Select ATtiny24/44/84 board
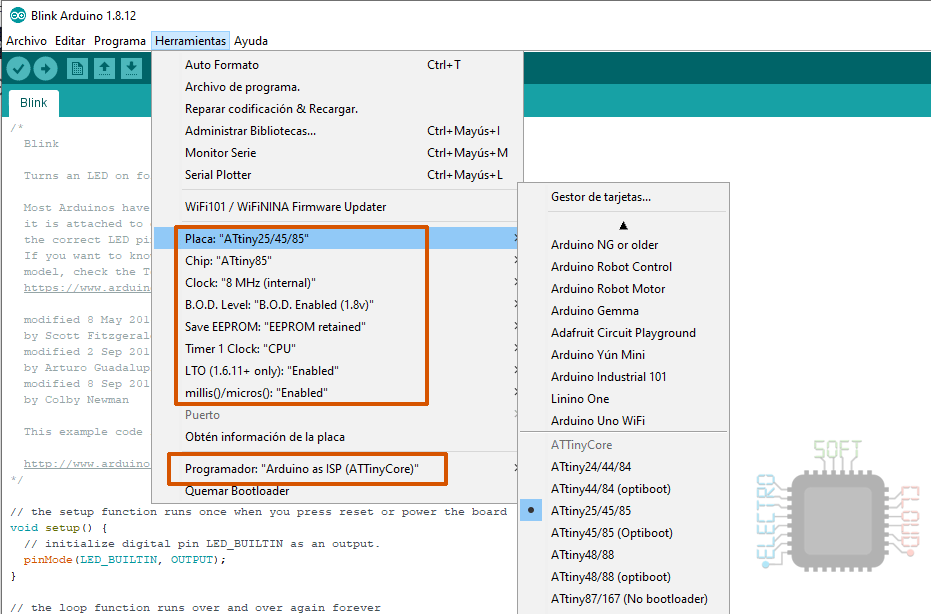 [x=624, y=467]
